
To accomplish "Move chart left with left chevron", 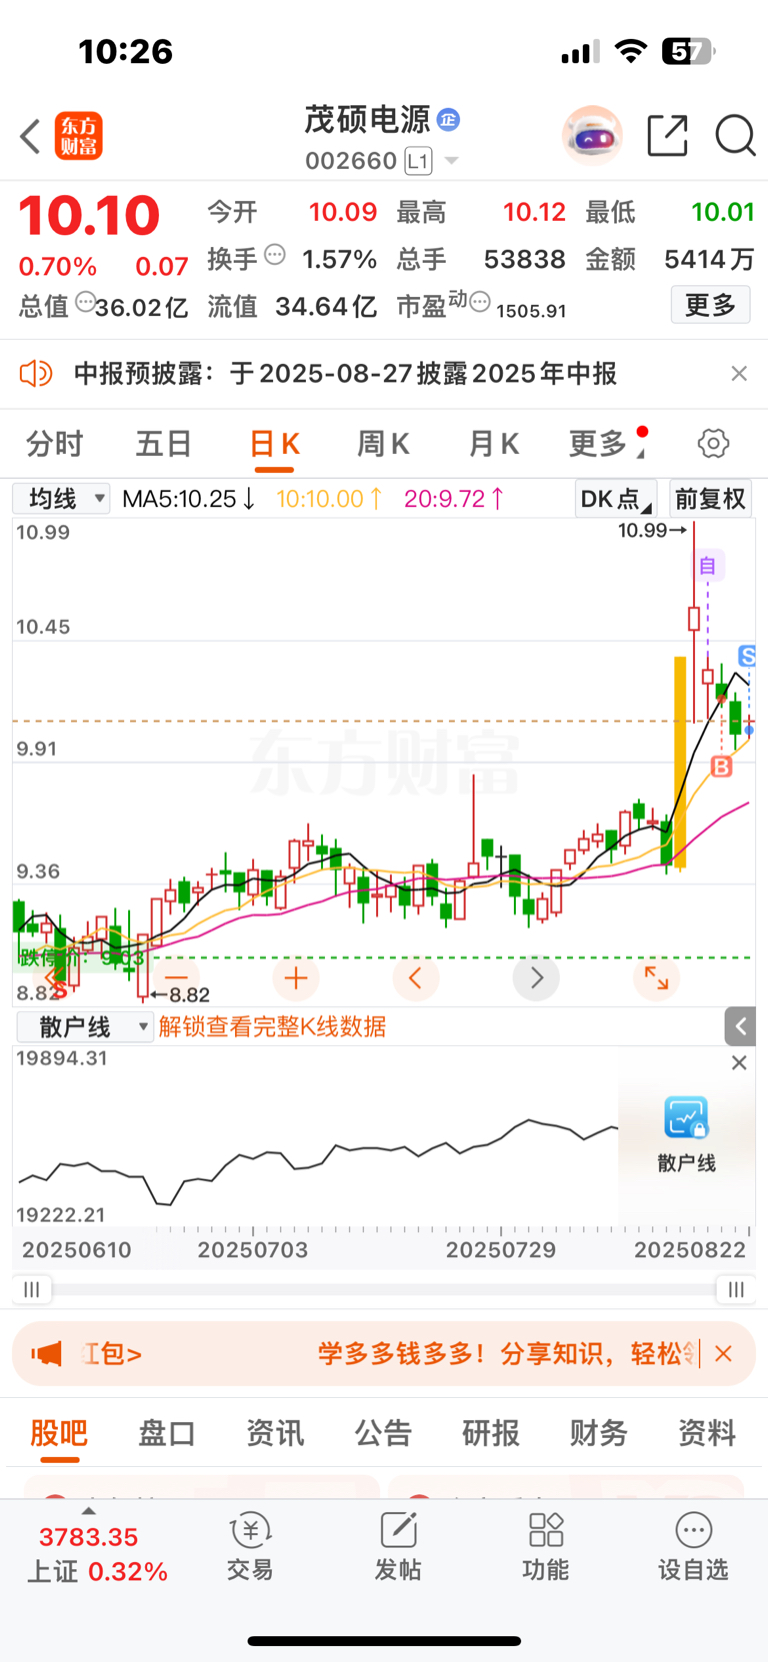I will [x=416, y=977].
